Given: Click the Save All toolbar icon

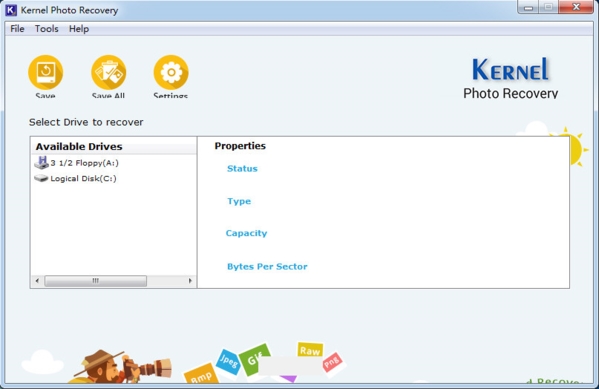Looking at the screenshot, I should tap(108, 73).
